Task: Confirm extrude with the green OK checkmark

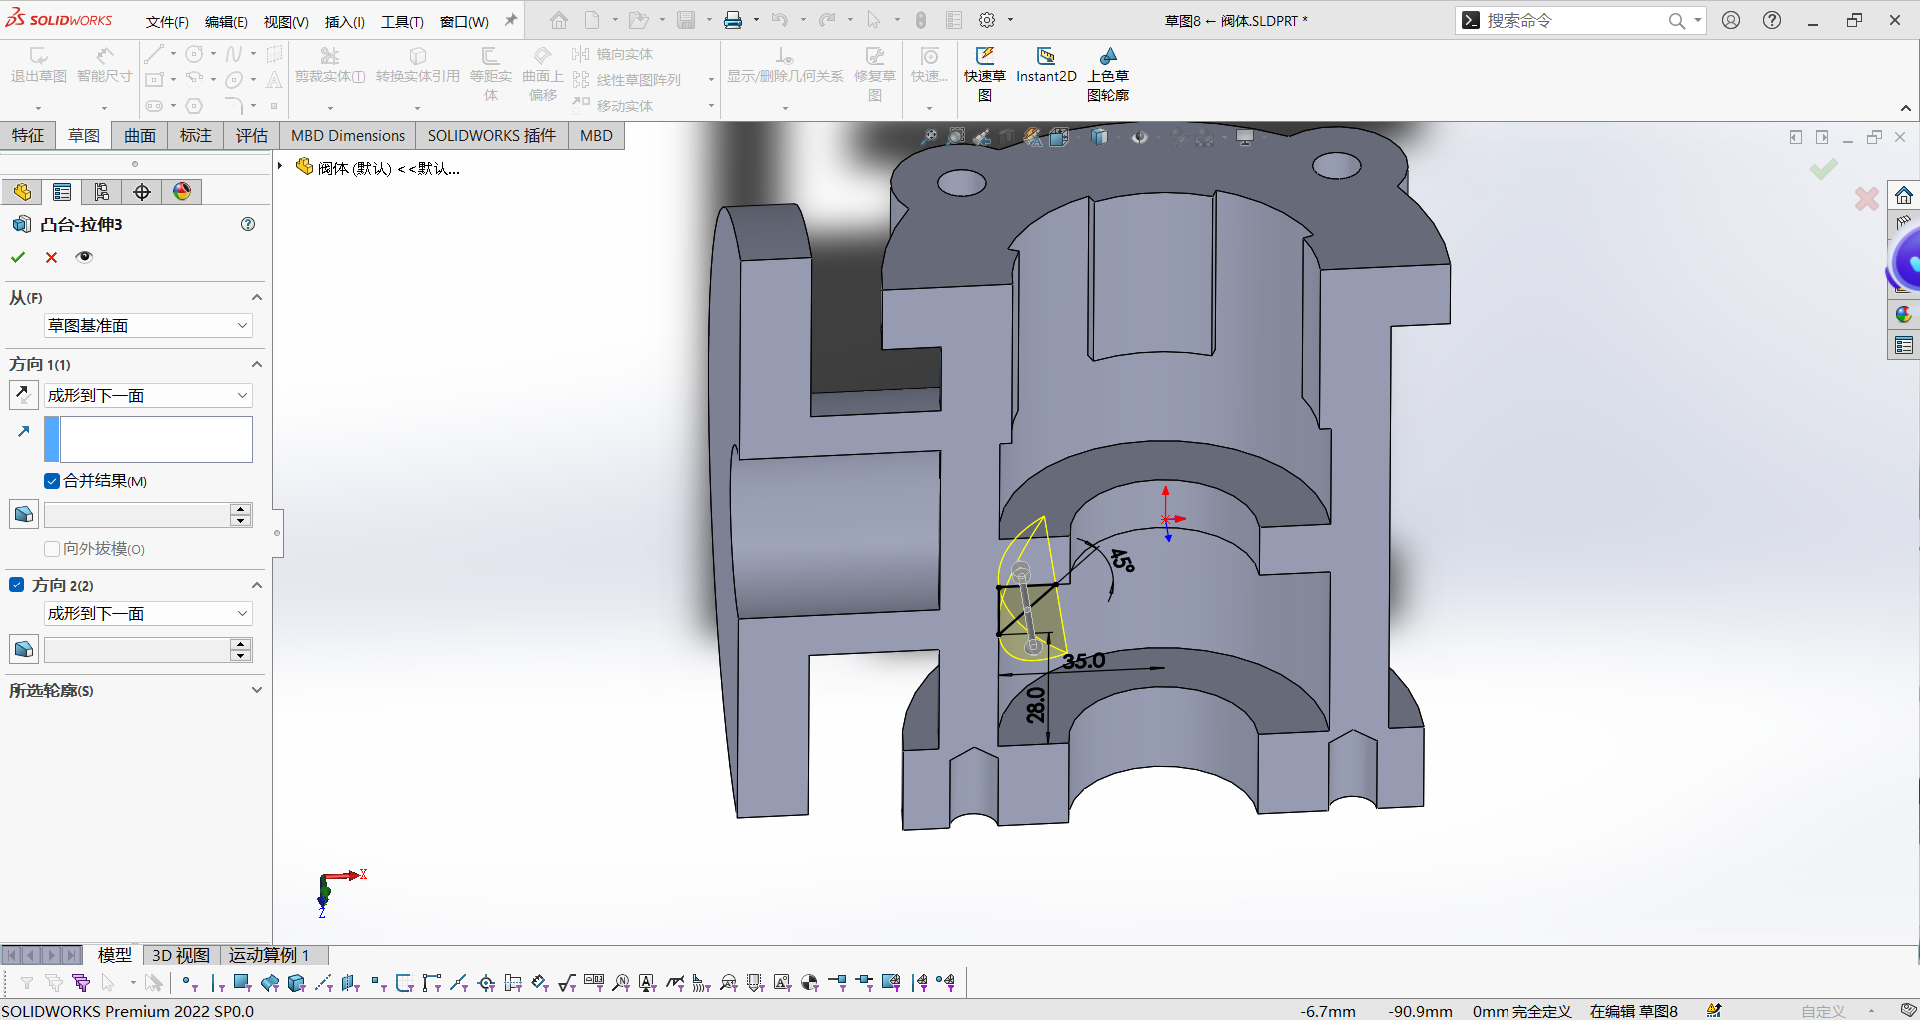Action: (x=18, y=257)
